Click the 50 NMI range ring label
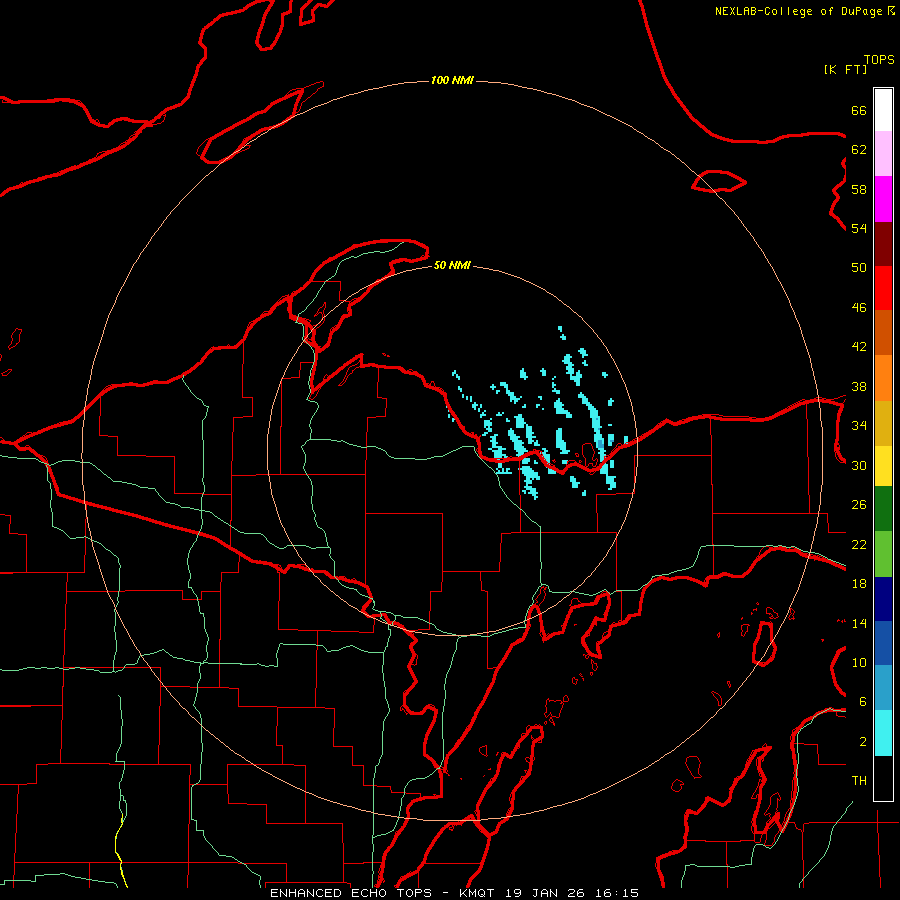 [x=452, y=265]
